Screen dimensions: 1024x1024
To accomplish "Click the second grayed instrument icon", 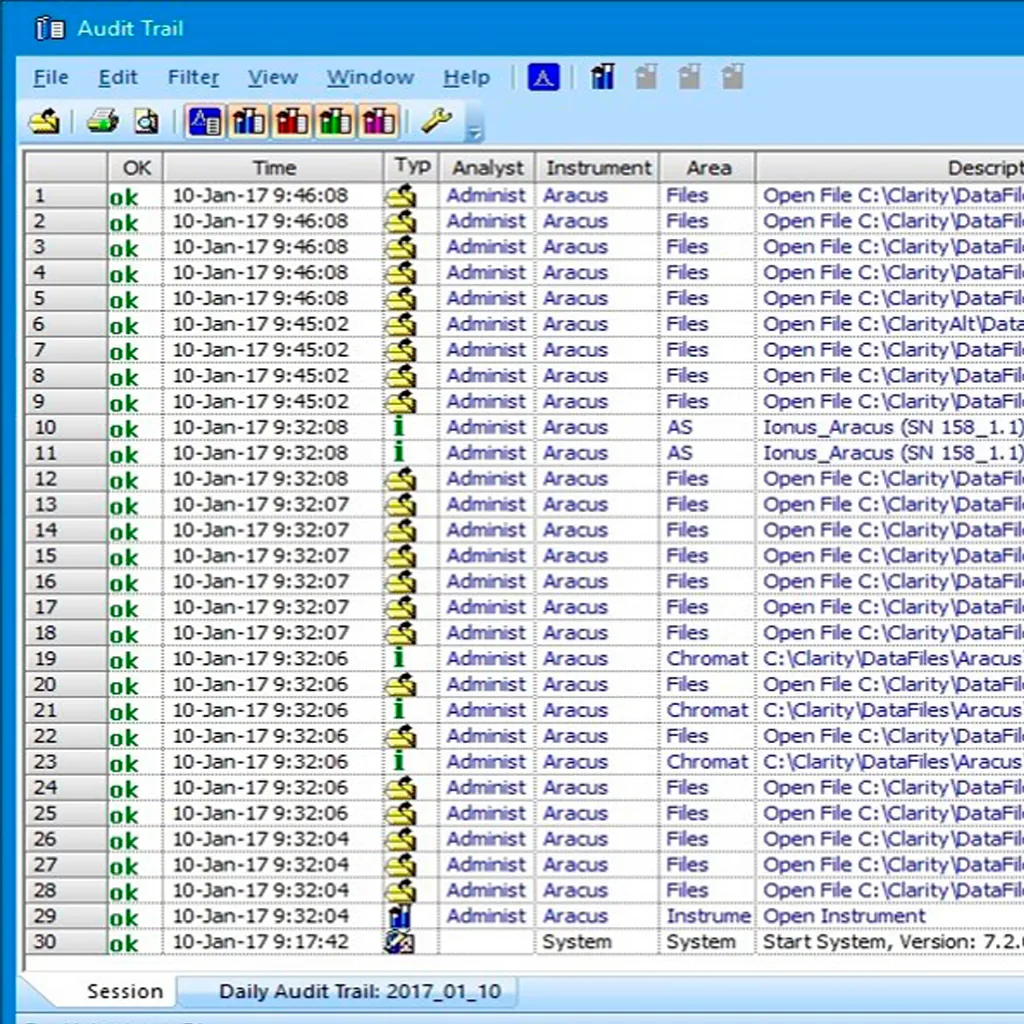I will pyautogui.click(x=689, y=77).
